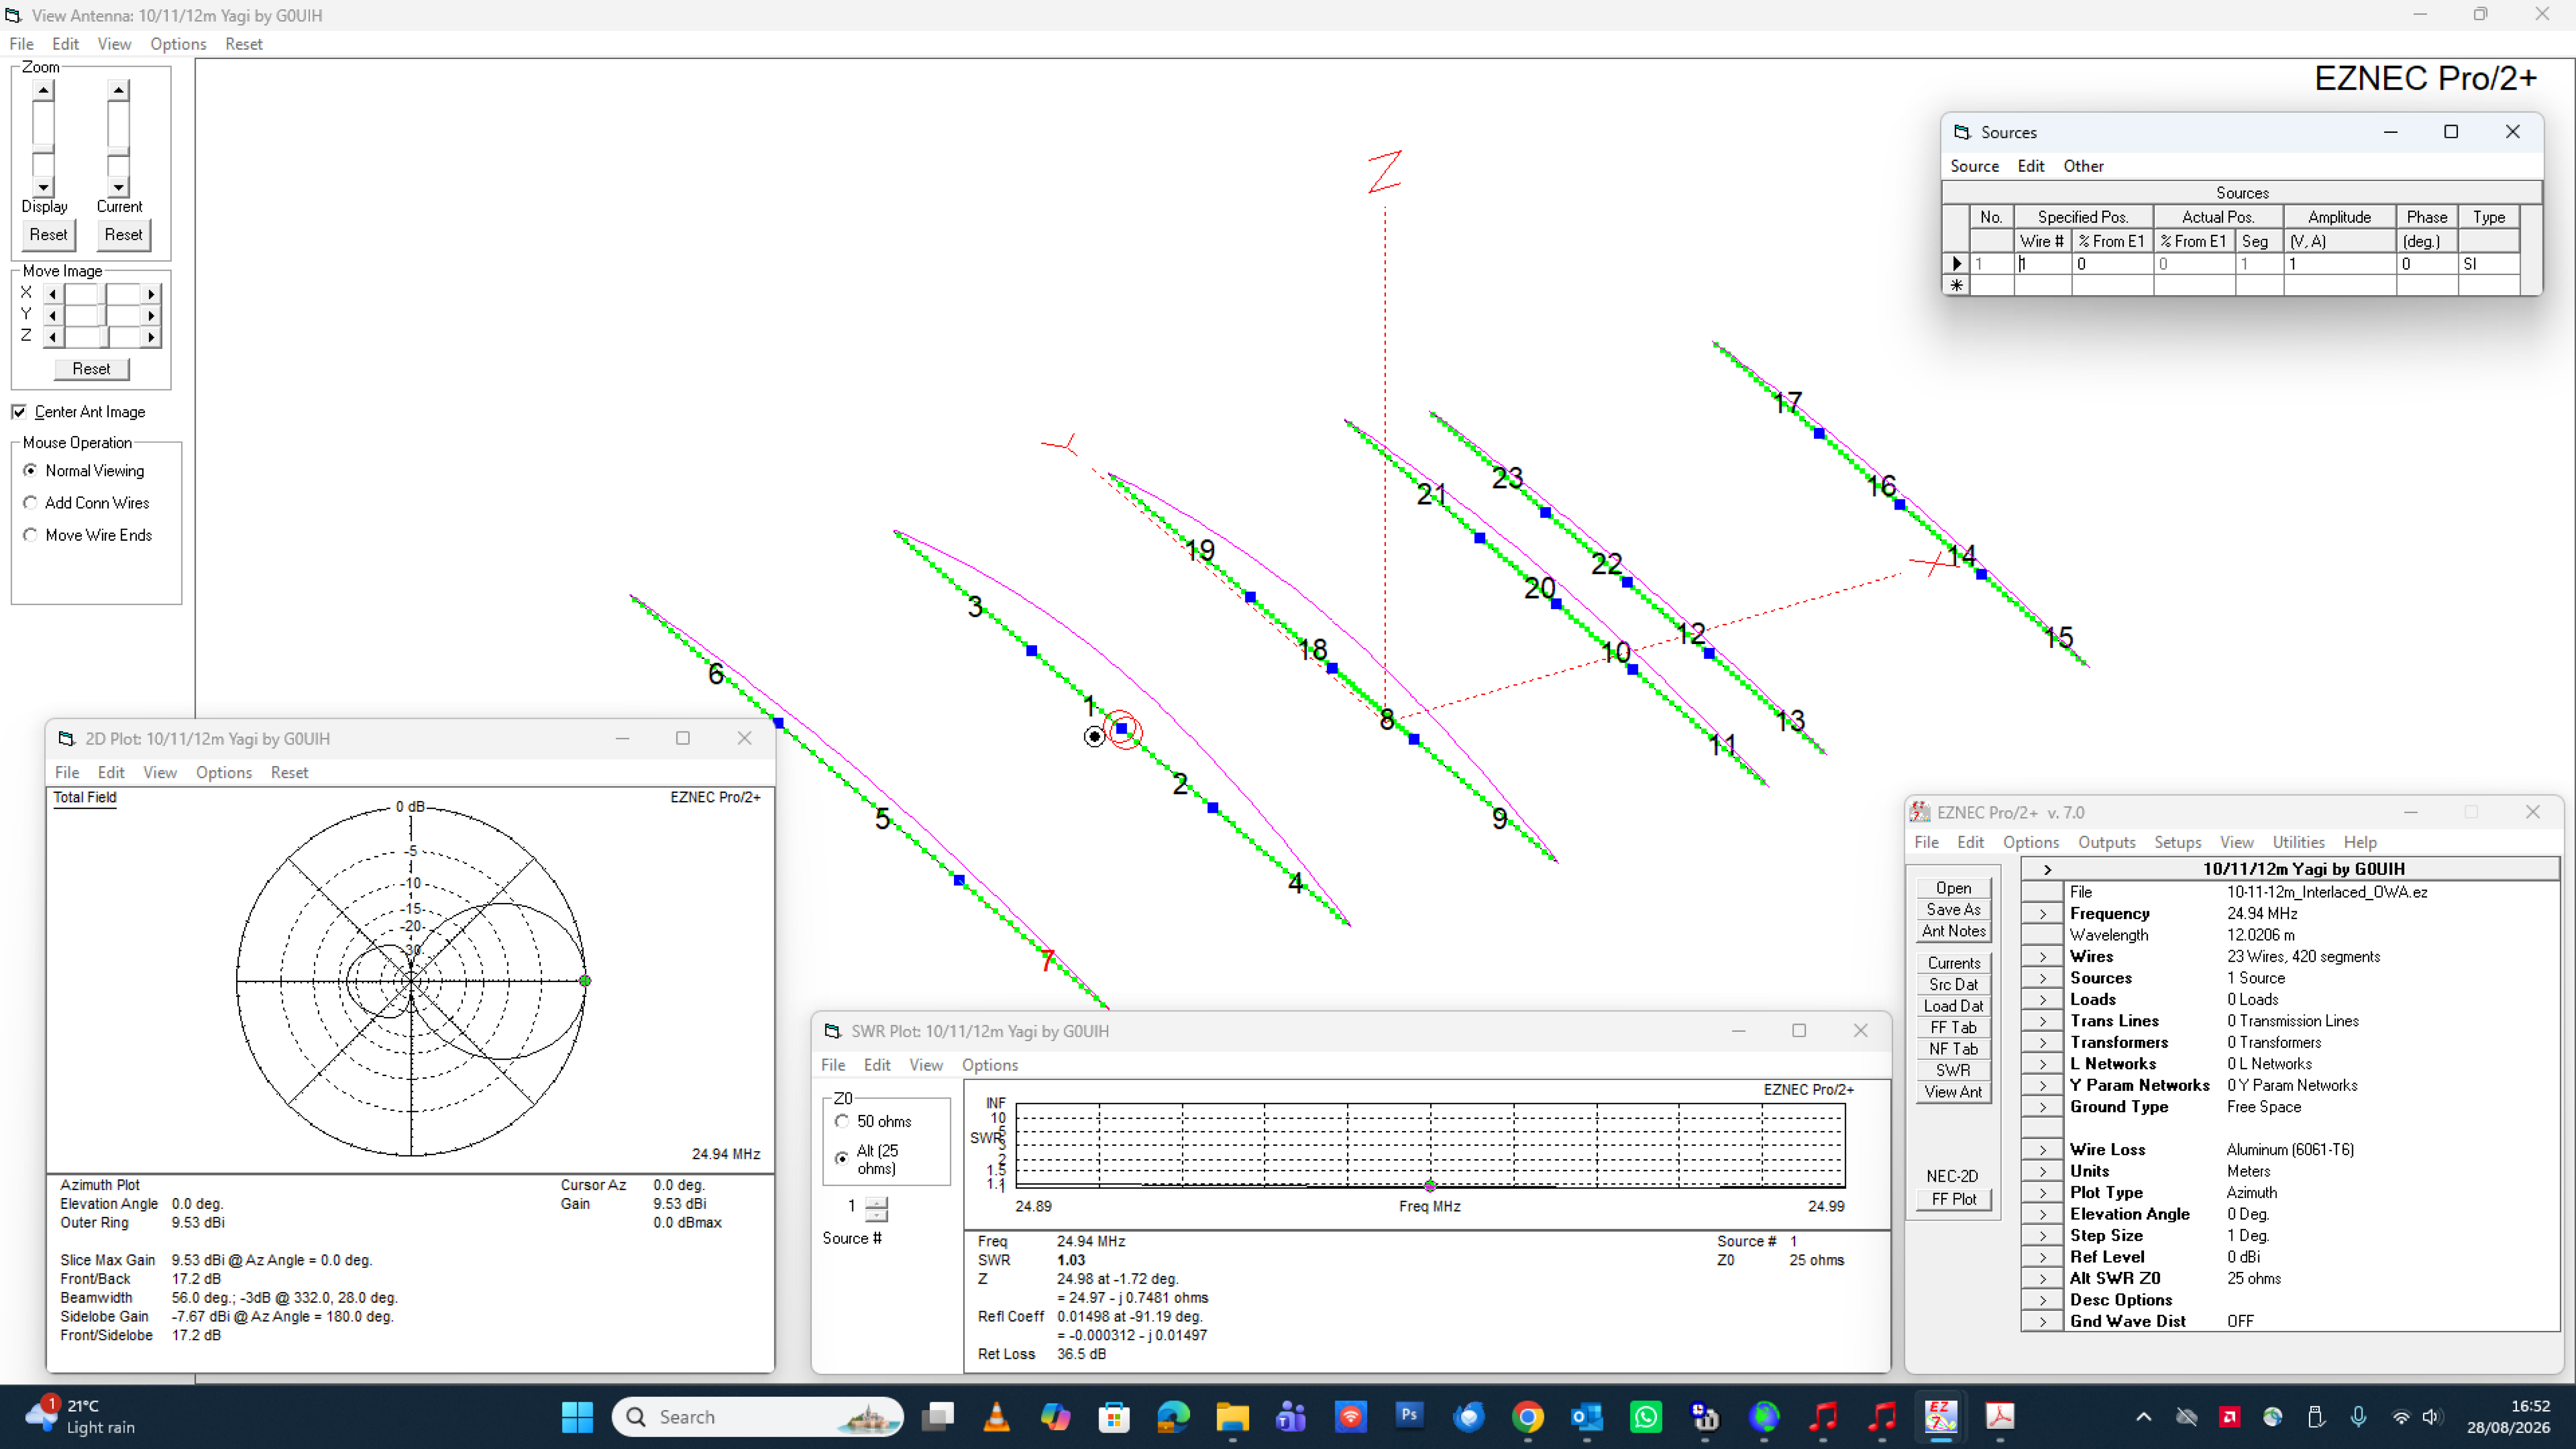Click Zoom Current down arrow

coord(118,187)
